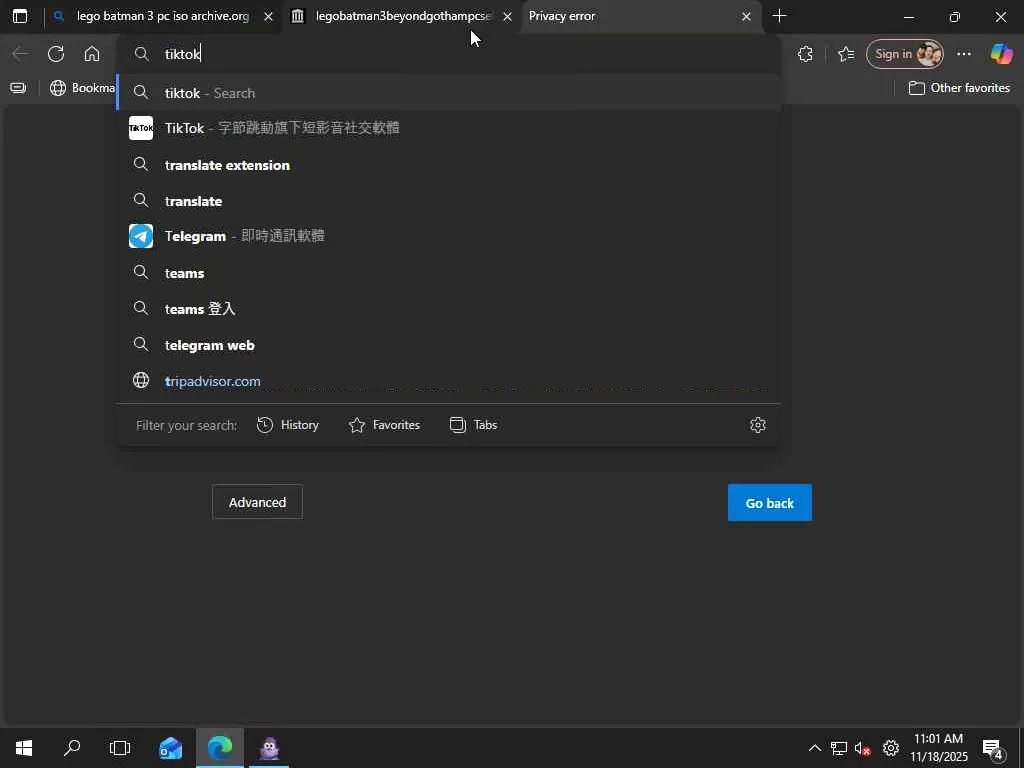Select the 'translate' suggestion
This screenshot has height=768, width=1024.
449,201
